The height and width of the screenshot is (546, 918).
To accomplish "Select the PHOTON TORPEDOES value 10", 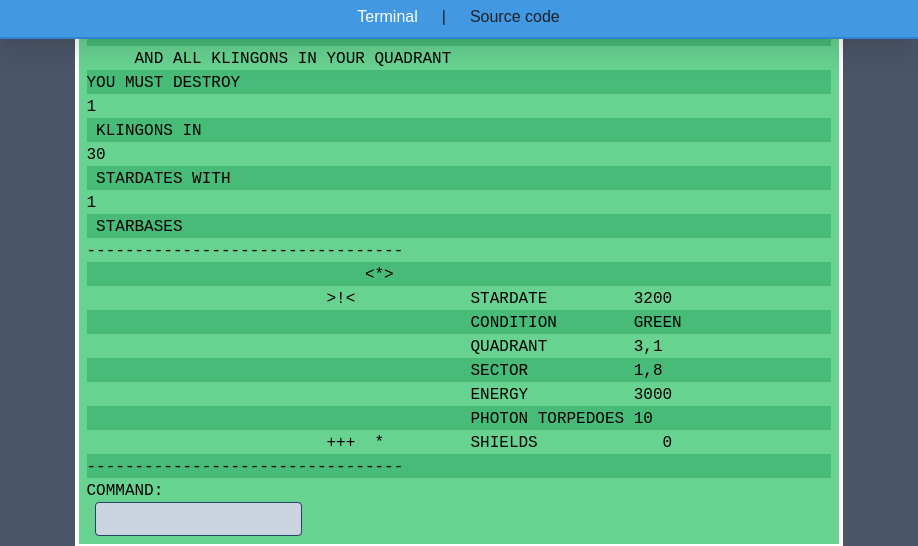I will (x=643, y=418).
